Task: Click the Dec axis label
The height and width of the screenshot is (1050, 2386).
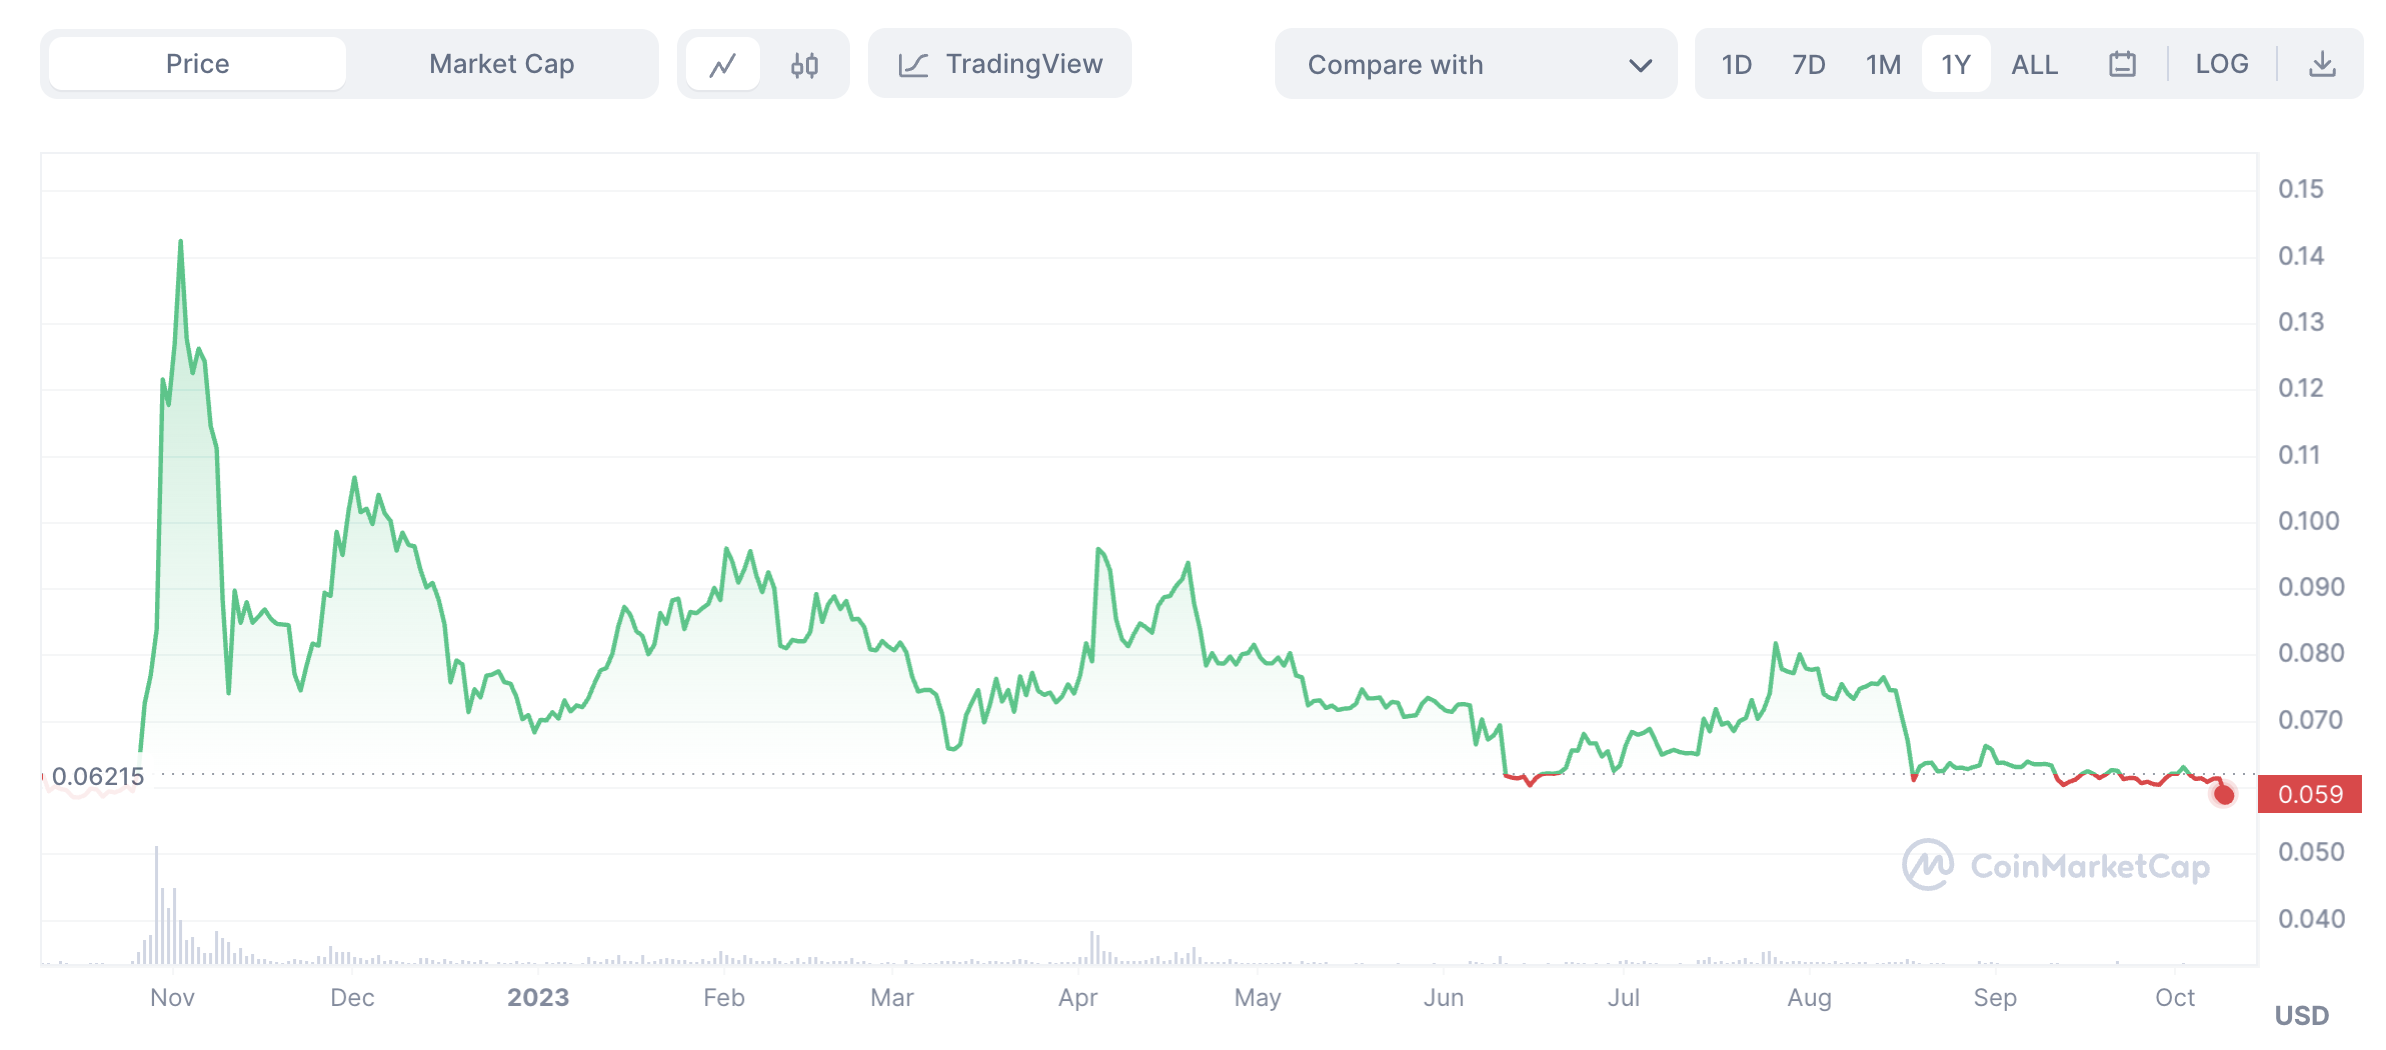Action: pos(352,997)
